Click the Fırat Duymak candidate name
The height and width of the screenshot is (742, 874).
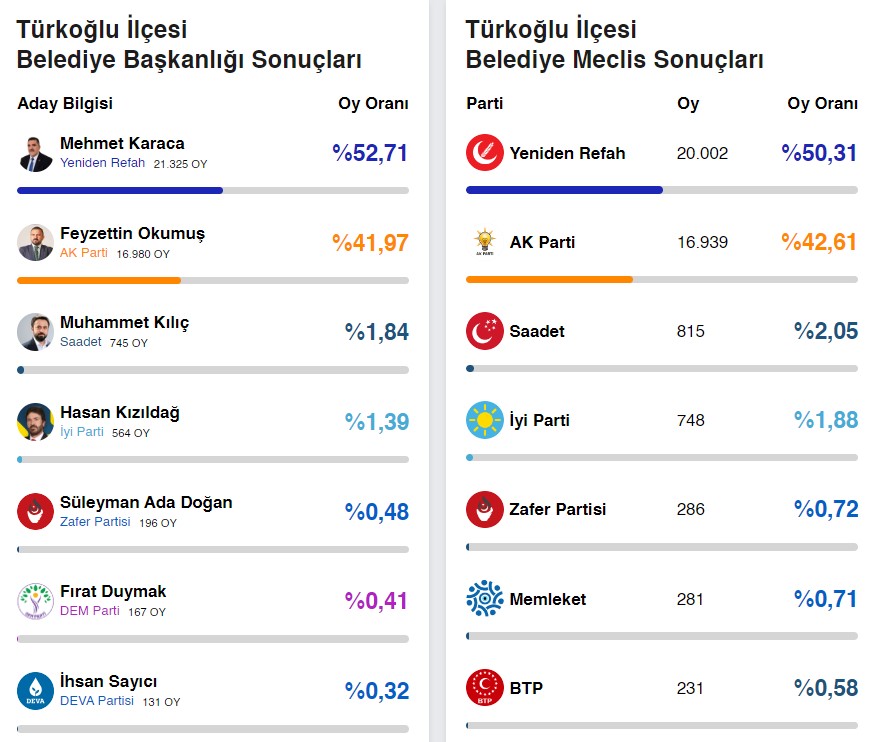pos(113,591)
